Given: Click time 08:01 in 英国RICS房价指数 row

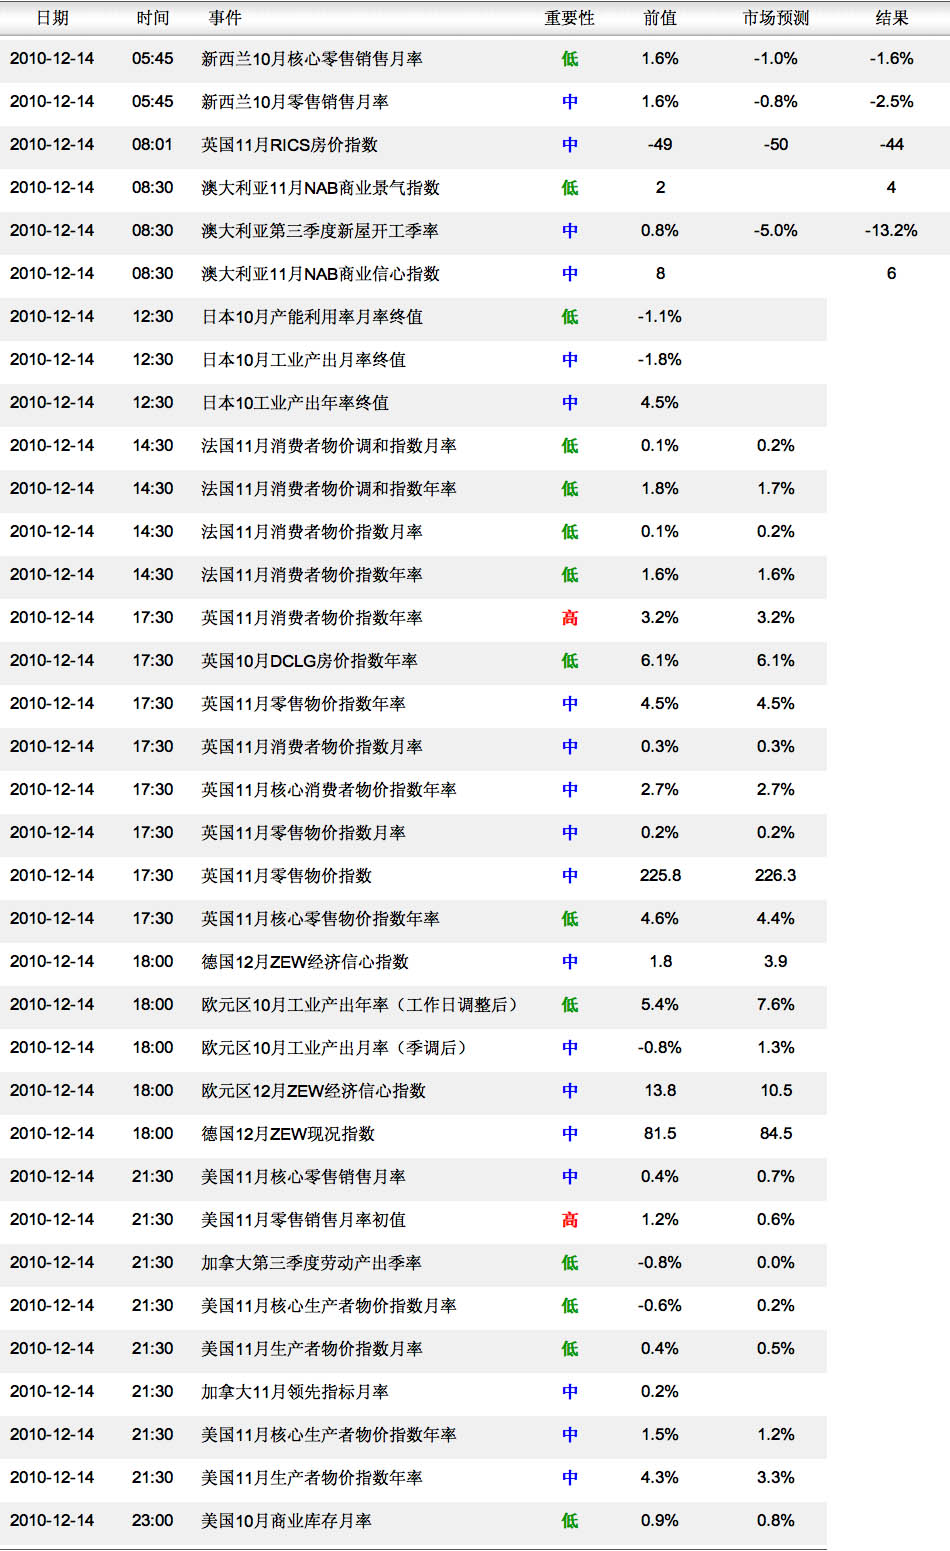Looking at the screenshot, I should click(x=152, y=145).
